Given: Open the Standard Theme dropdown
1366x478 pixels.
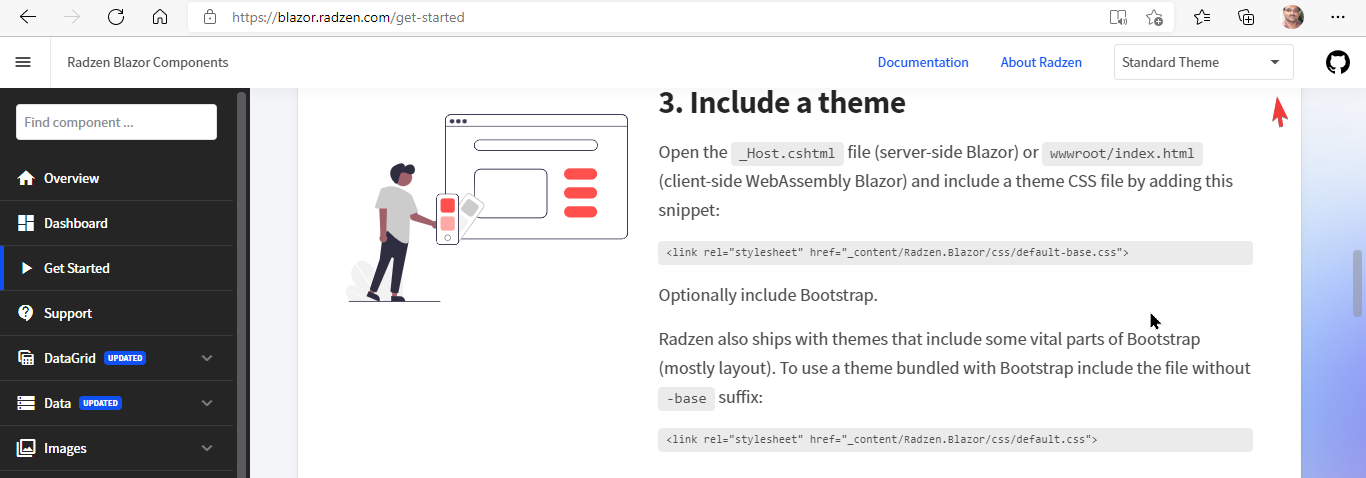Looking at the screenshot, I should pyautogui.click(x=1203, y=62).
